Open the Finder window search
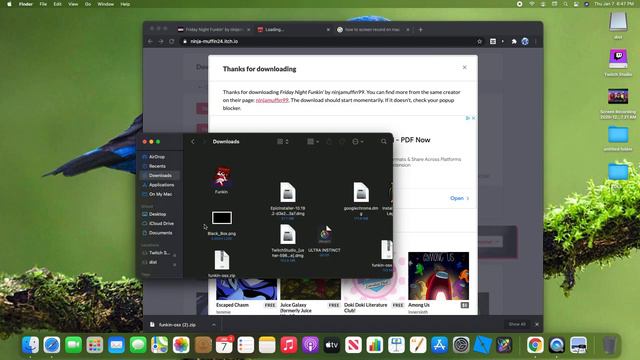This screenshot has width=640, height=360. point(384,142)
